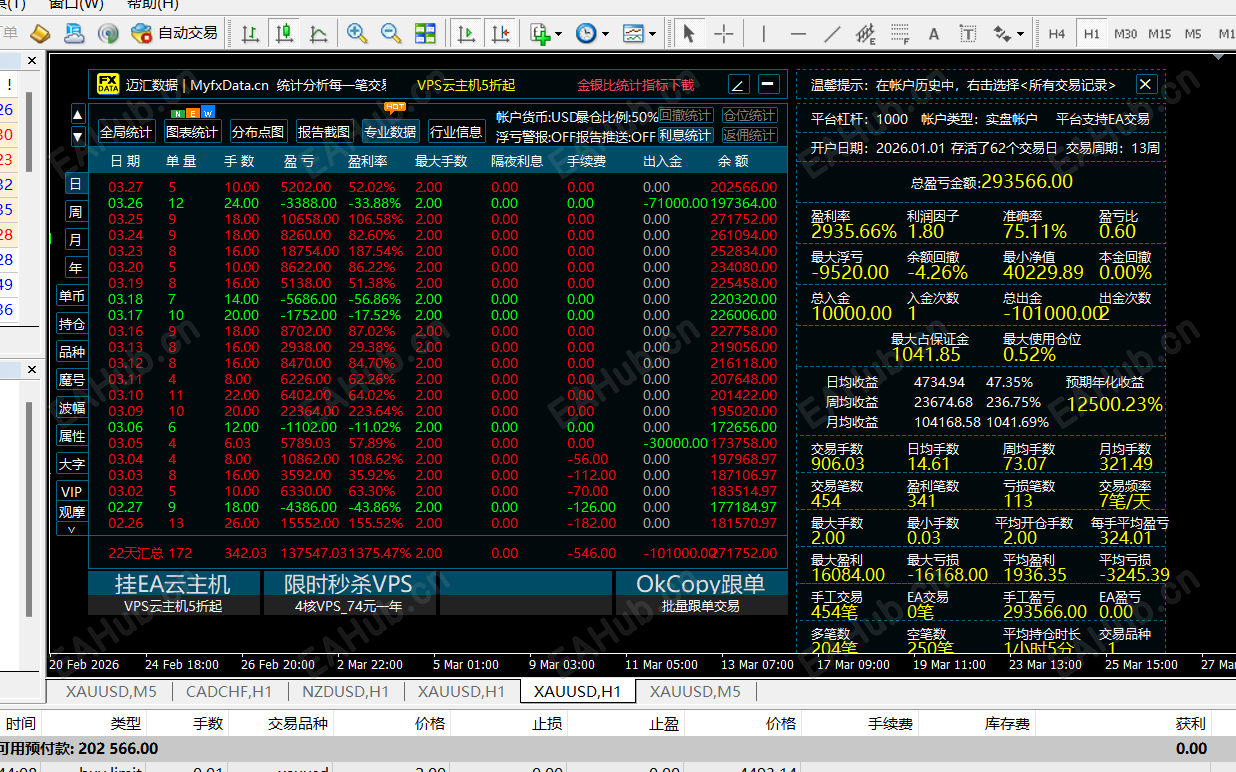
Task: Open the 分布点图 tab
Action: 258,131
